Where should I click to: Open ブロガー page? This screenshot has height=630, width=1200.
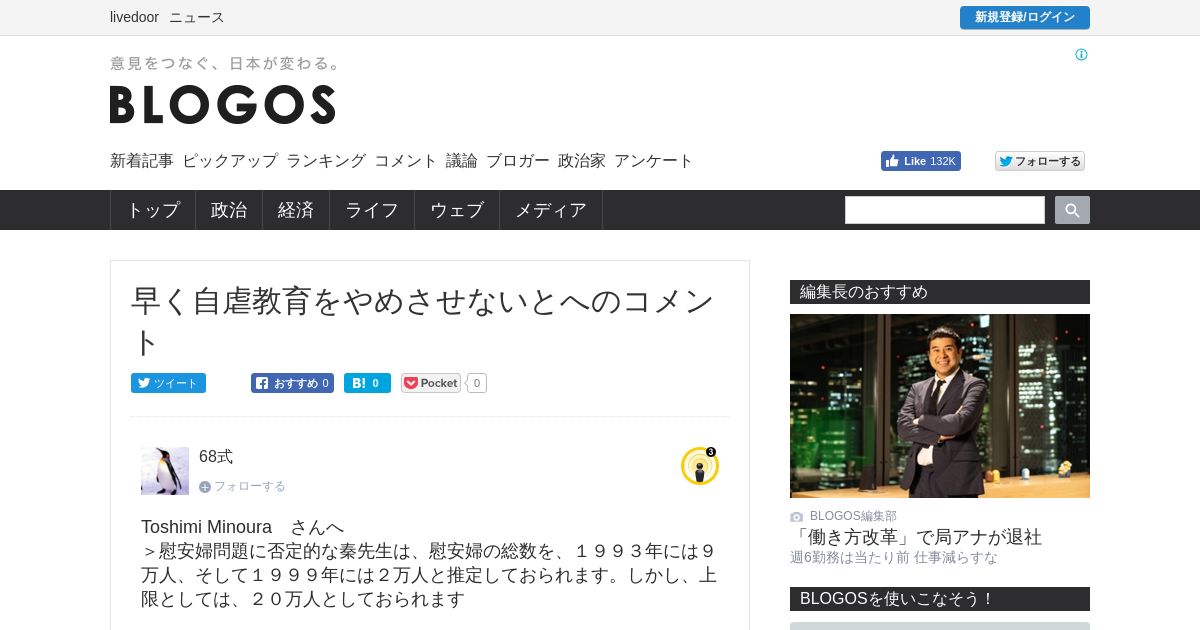[518, 161]
